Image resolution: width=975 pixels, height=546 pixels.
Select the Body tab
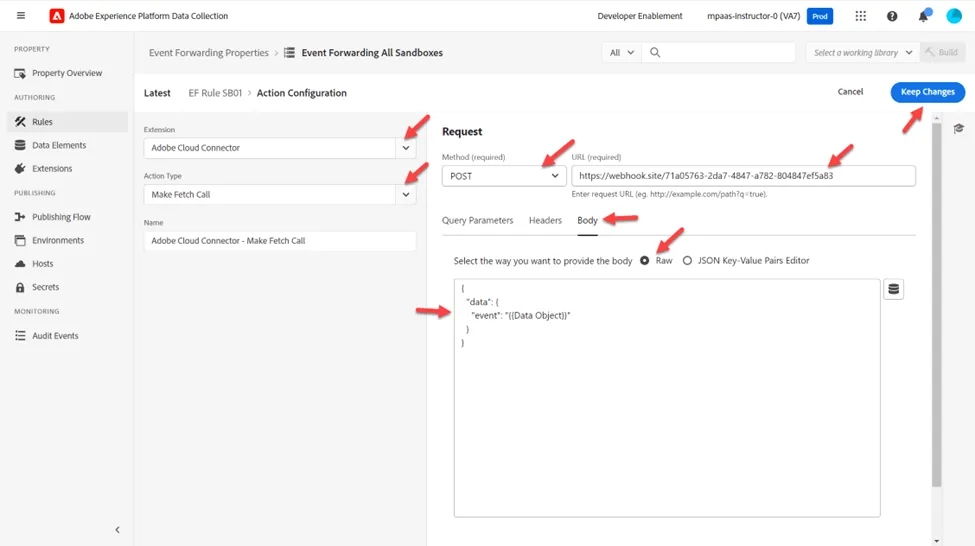pos(587,220)
